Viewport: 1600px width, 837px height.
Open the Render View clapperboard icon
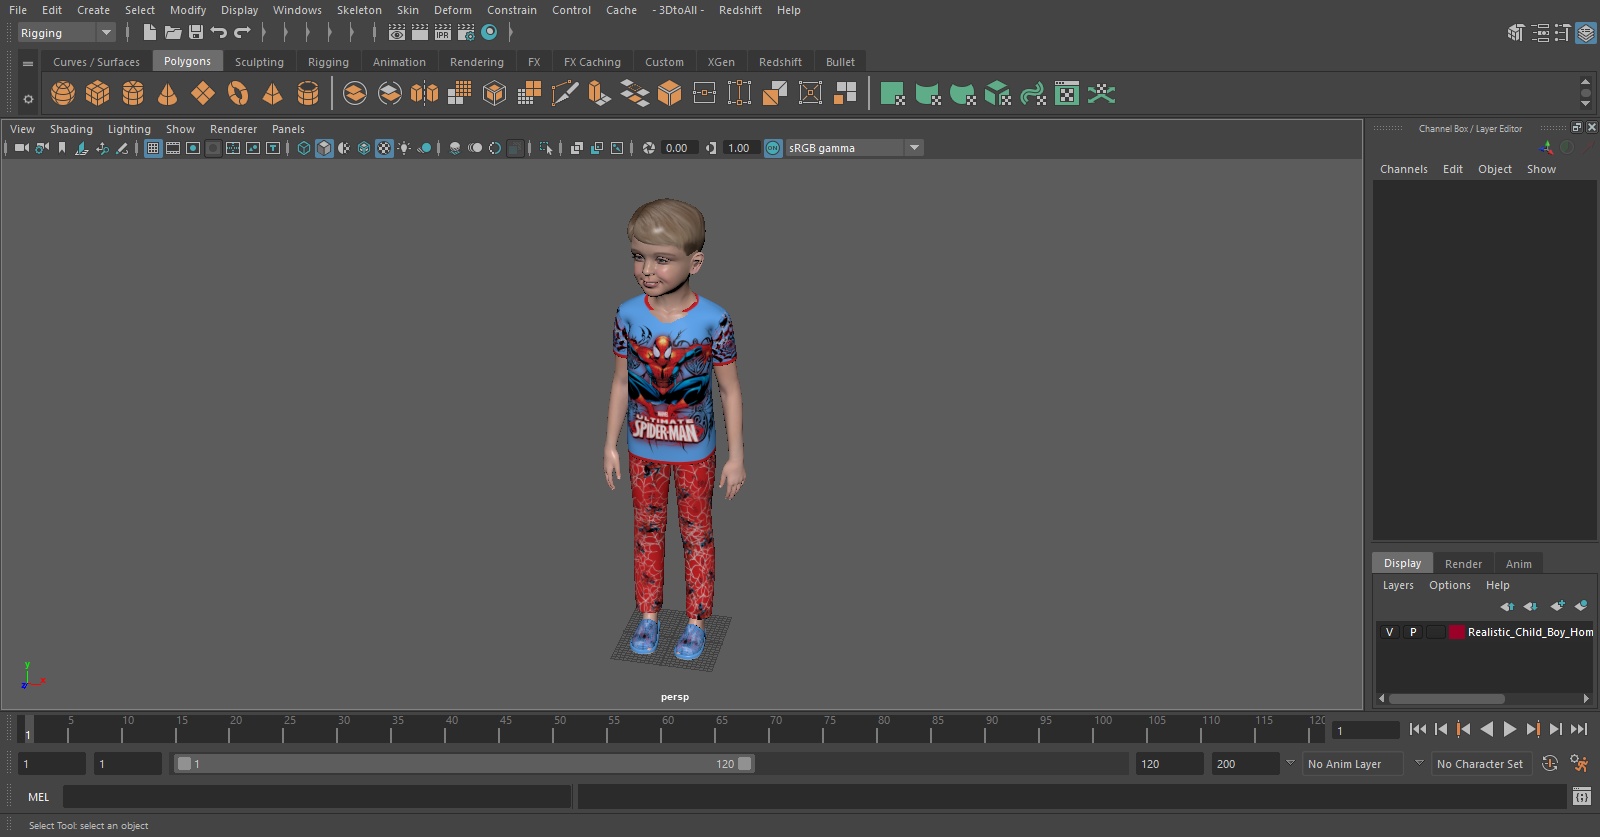397,33
